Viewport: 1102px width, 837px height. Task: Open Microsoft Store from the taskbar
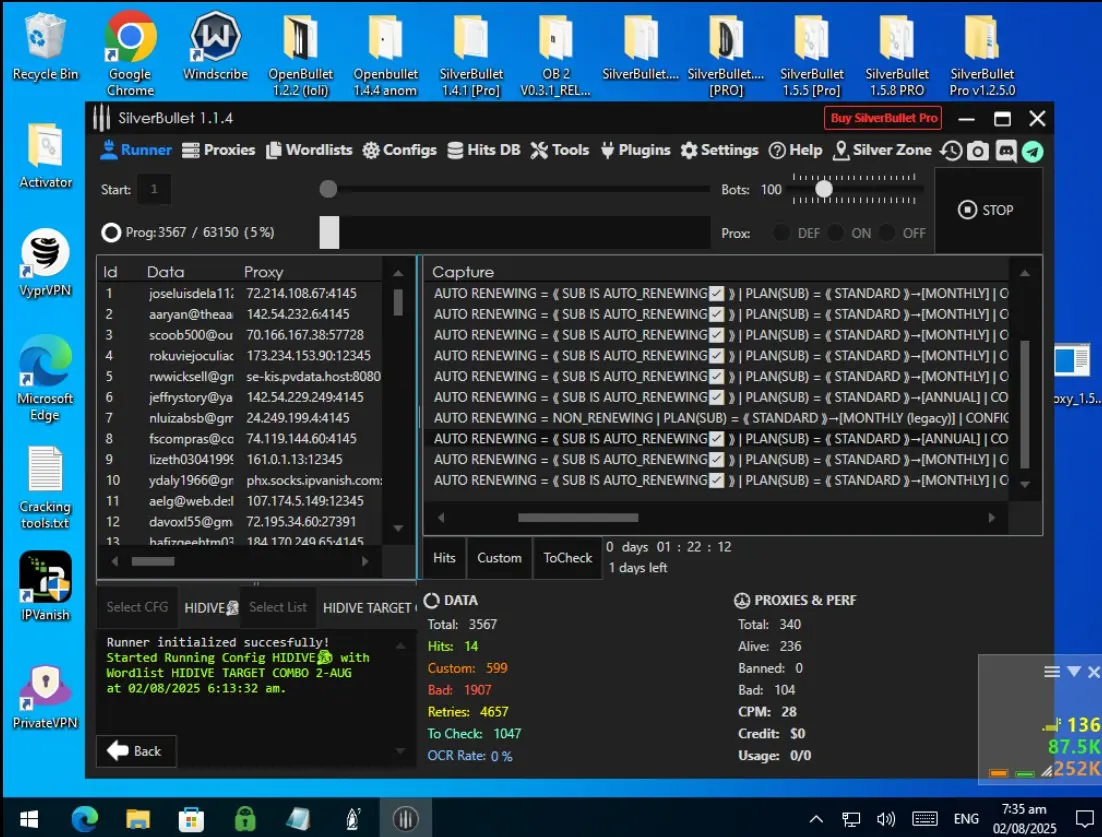click(x=191, y=819)
